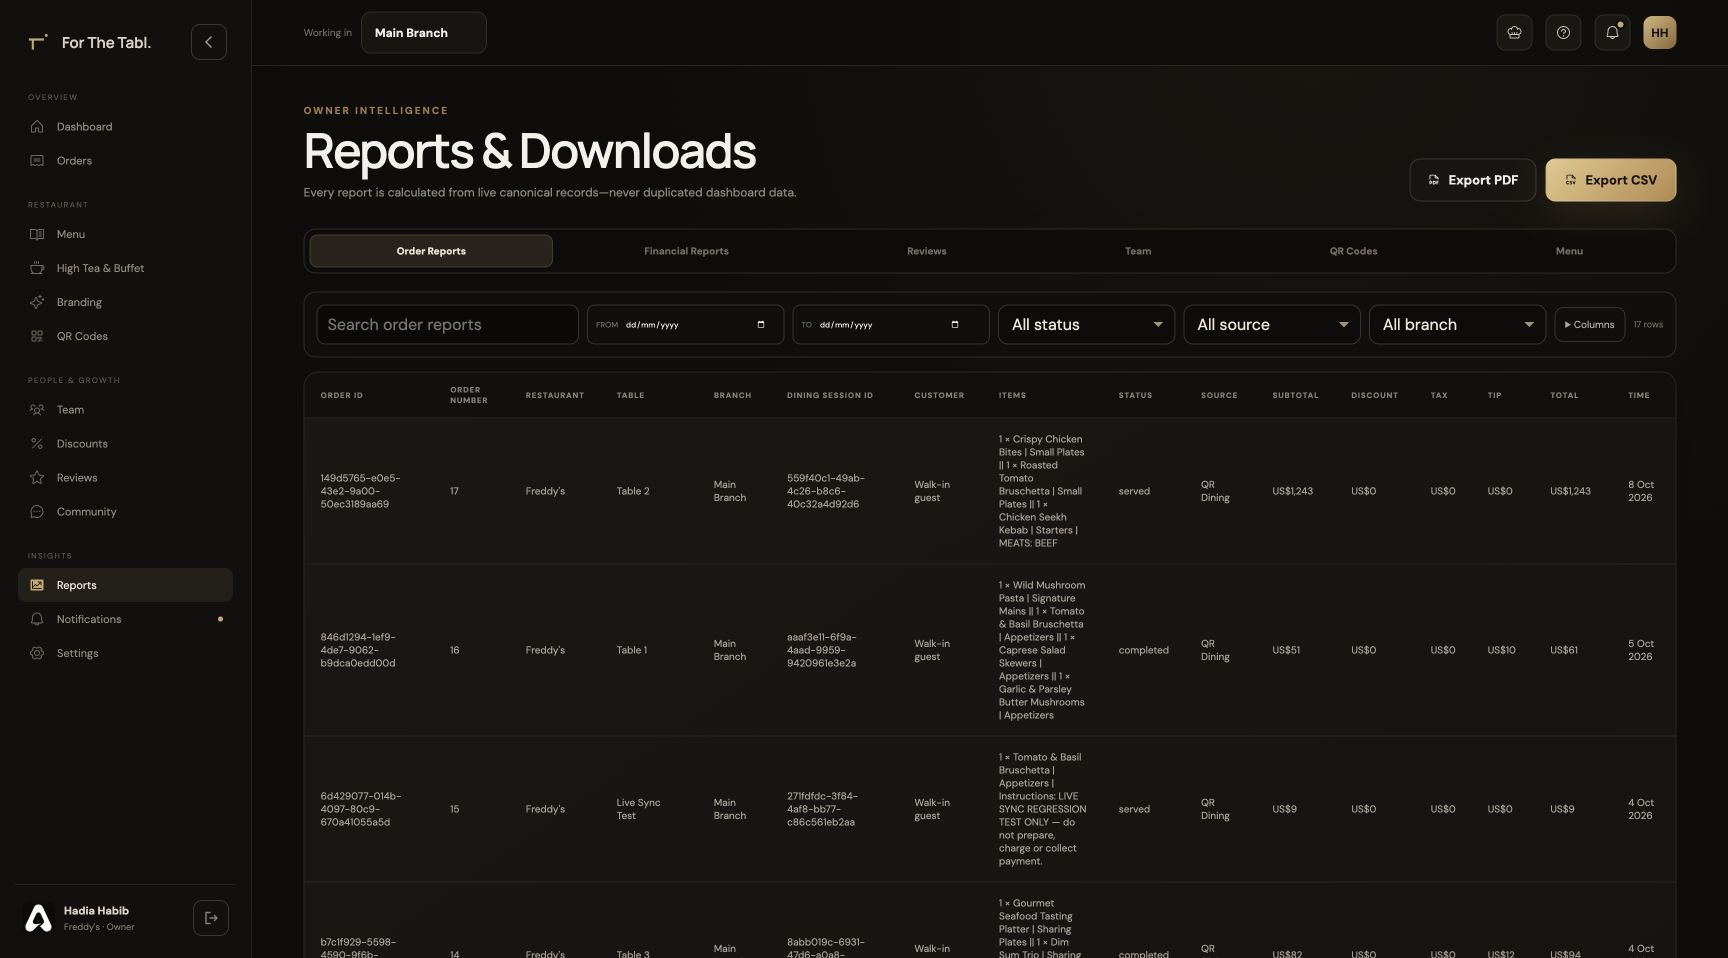Collapse the sidebar with the chevron button
1728x958 pixels.
(209, 42)
